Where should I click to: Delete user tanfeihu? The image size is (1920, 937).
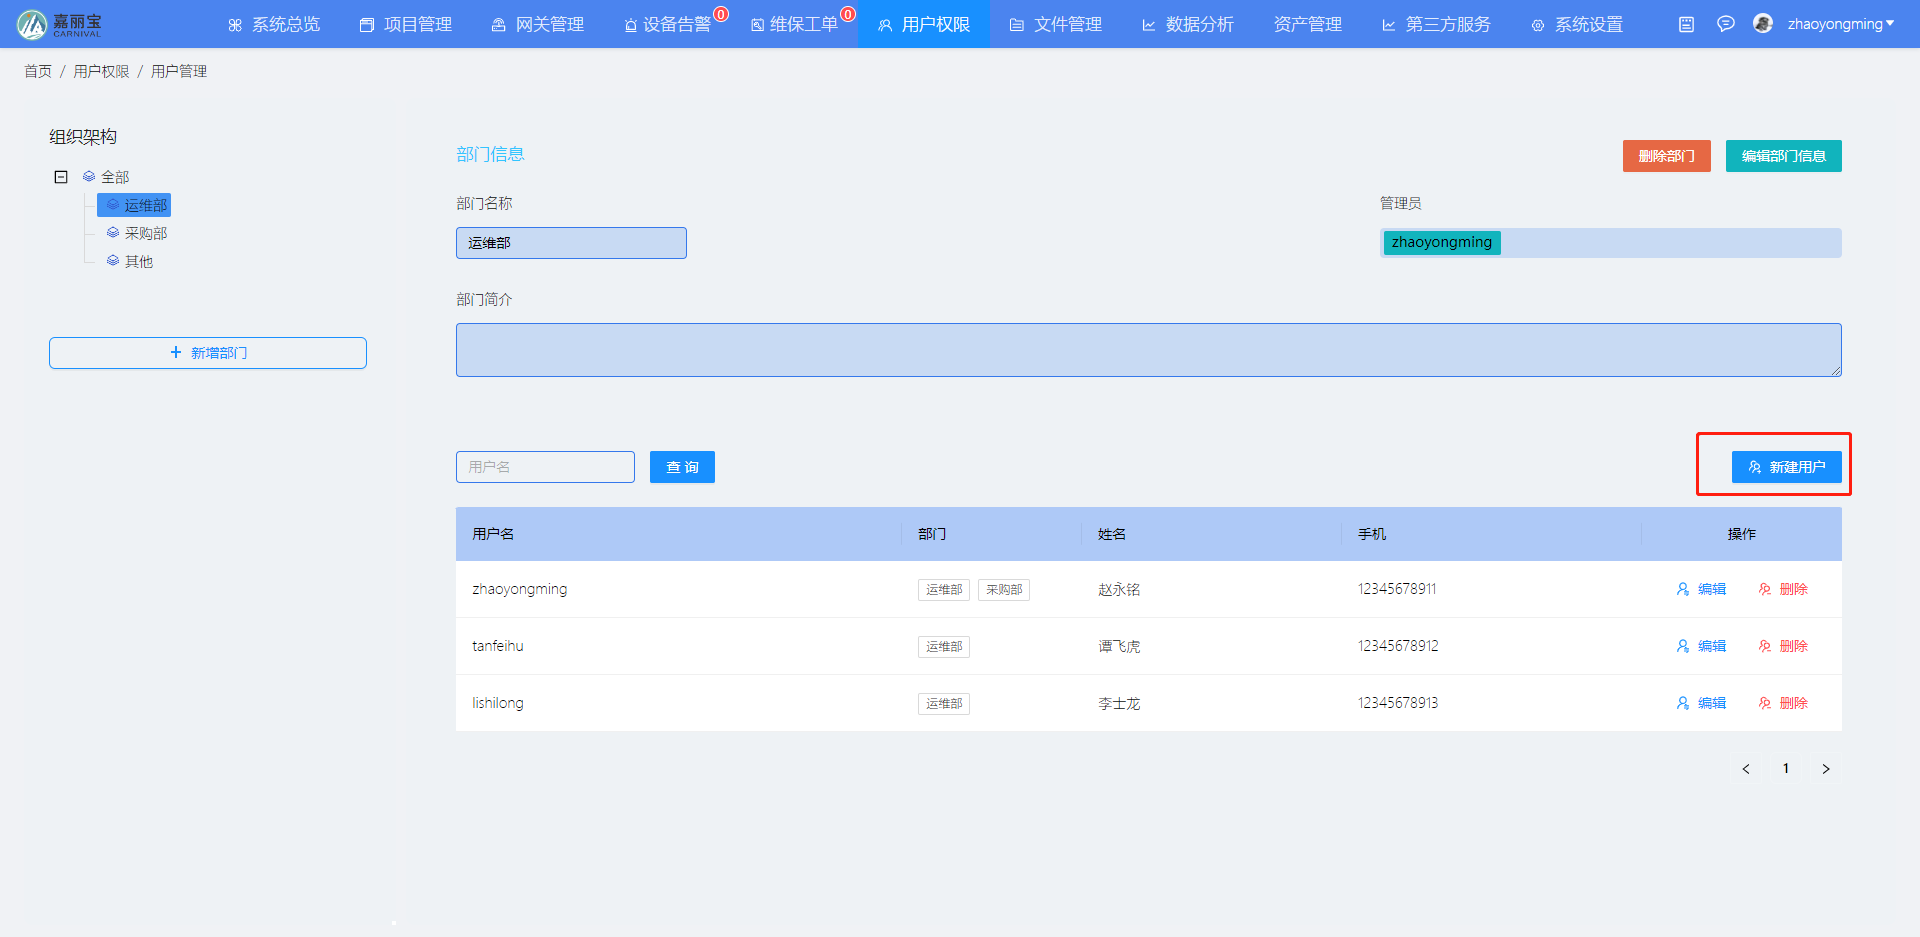pos(1783,646)
